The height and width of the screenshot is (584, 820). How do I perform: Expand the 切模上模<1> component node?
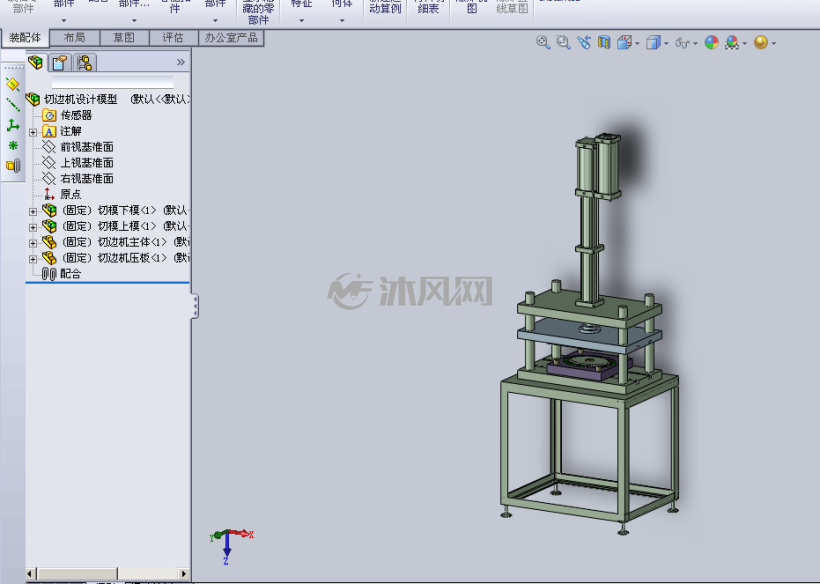point(33,227)
